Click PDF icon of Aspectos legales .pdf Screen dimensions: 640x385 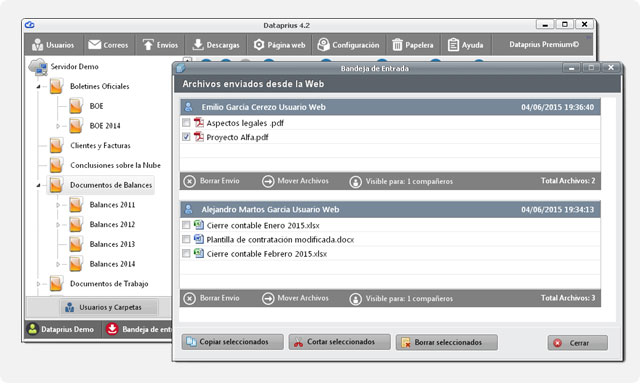pos(199,122)
